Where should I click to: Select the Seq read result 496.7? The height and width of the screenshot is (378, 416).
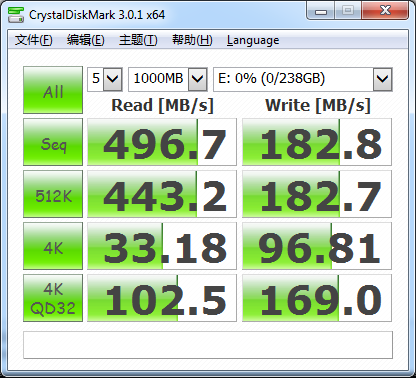point(162,142)
